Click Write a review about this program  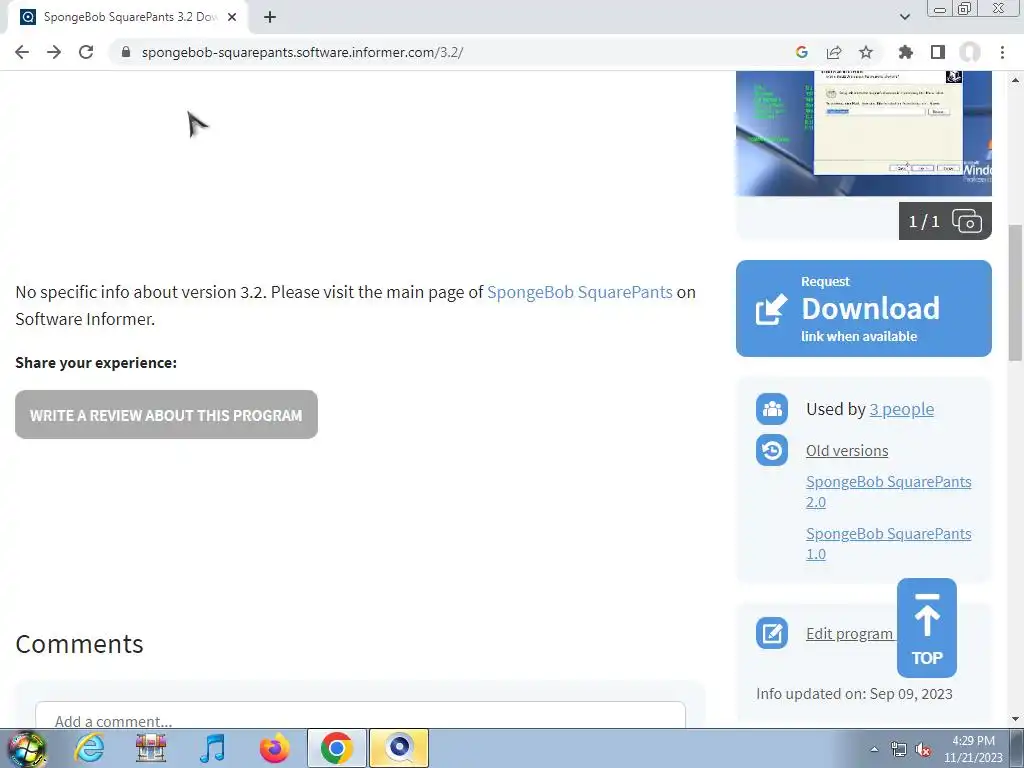(167, 415)
